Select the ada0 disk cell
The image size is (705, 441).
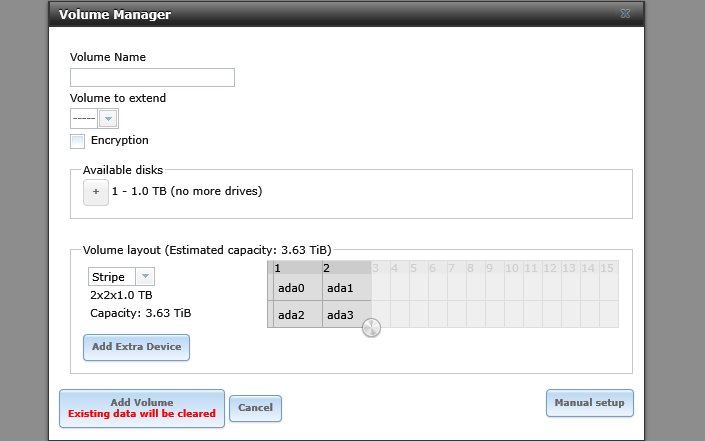click(298, 288)
